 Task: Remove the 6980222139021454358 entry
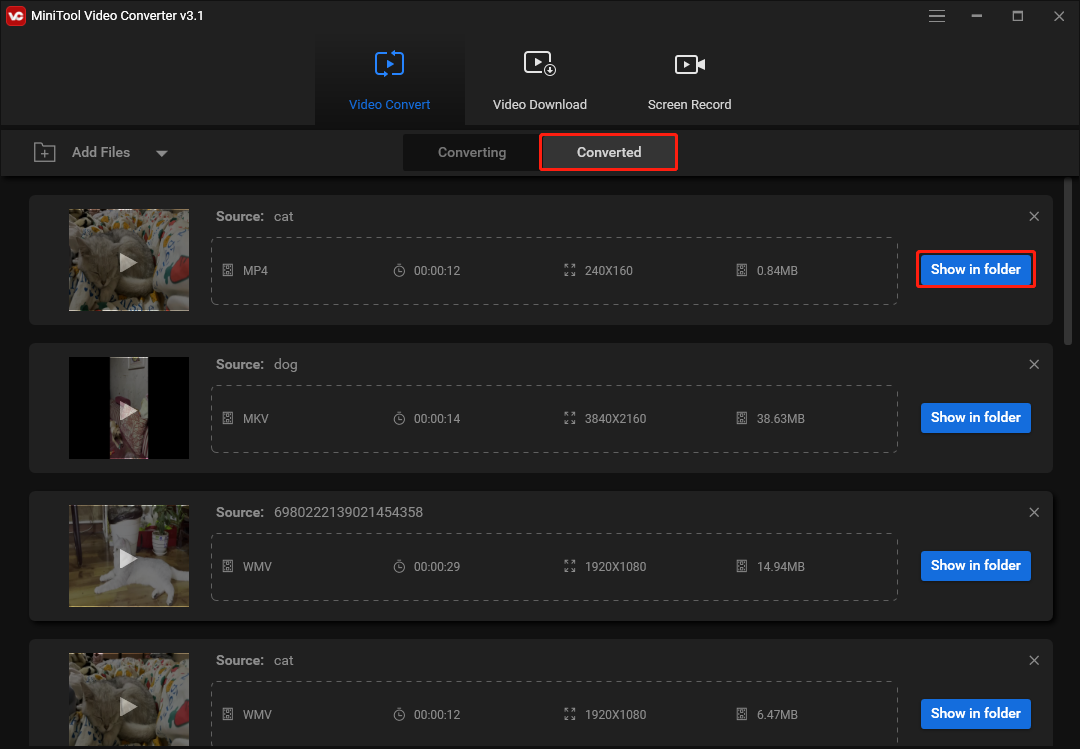point(1034,513)
